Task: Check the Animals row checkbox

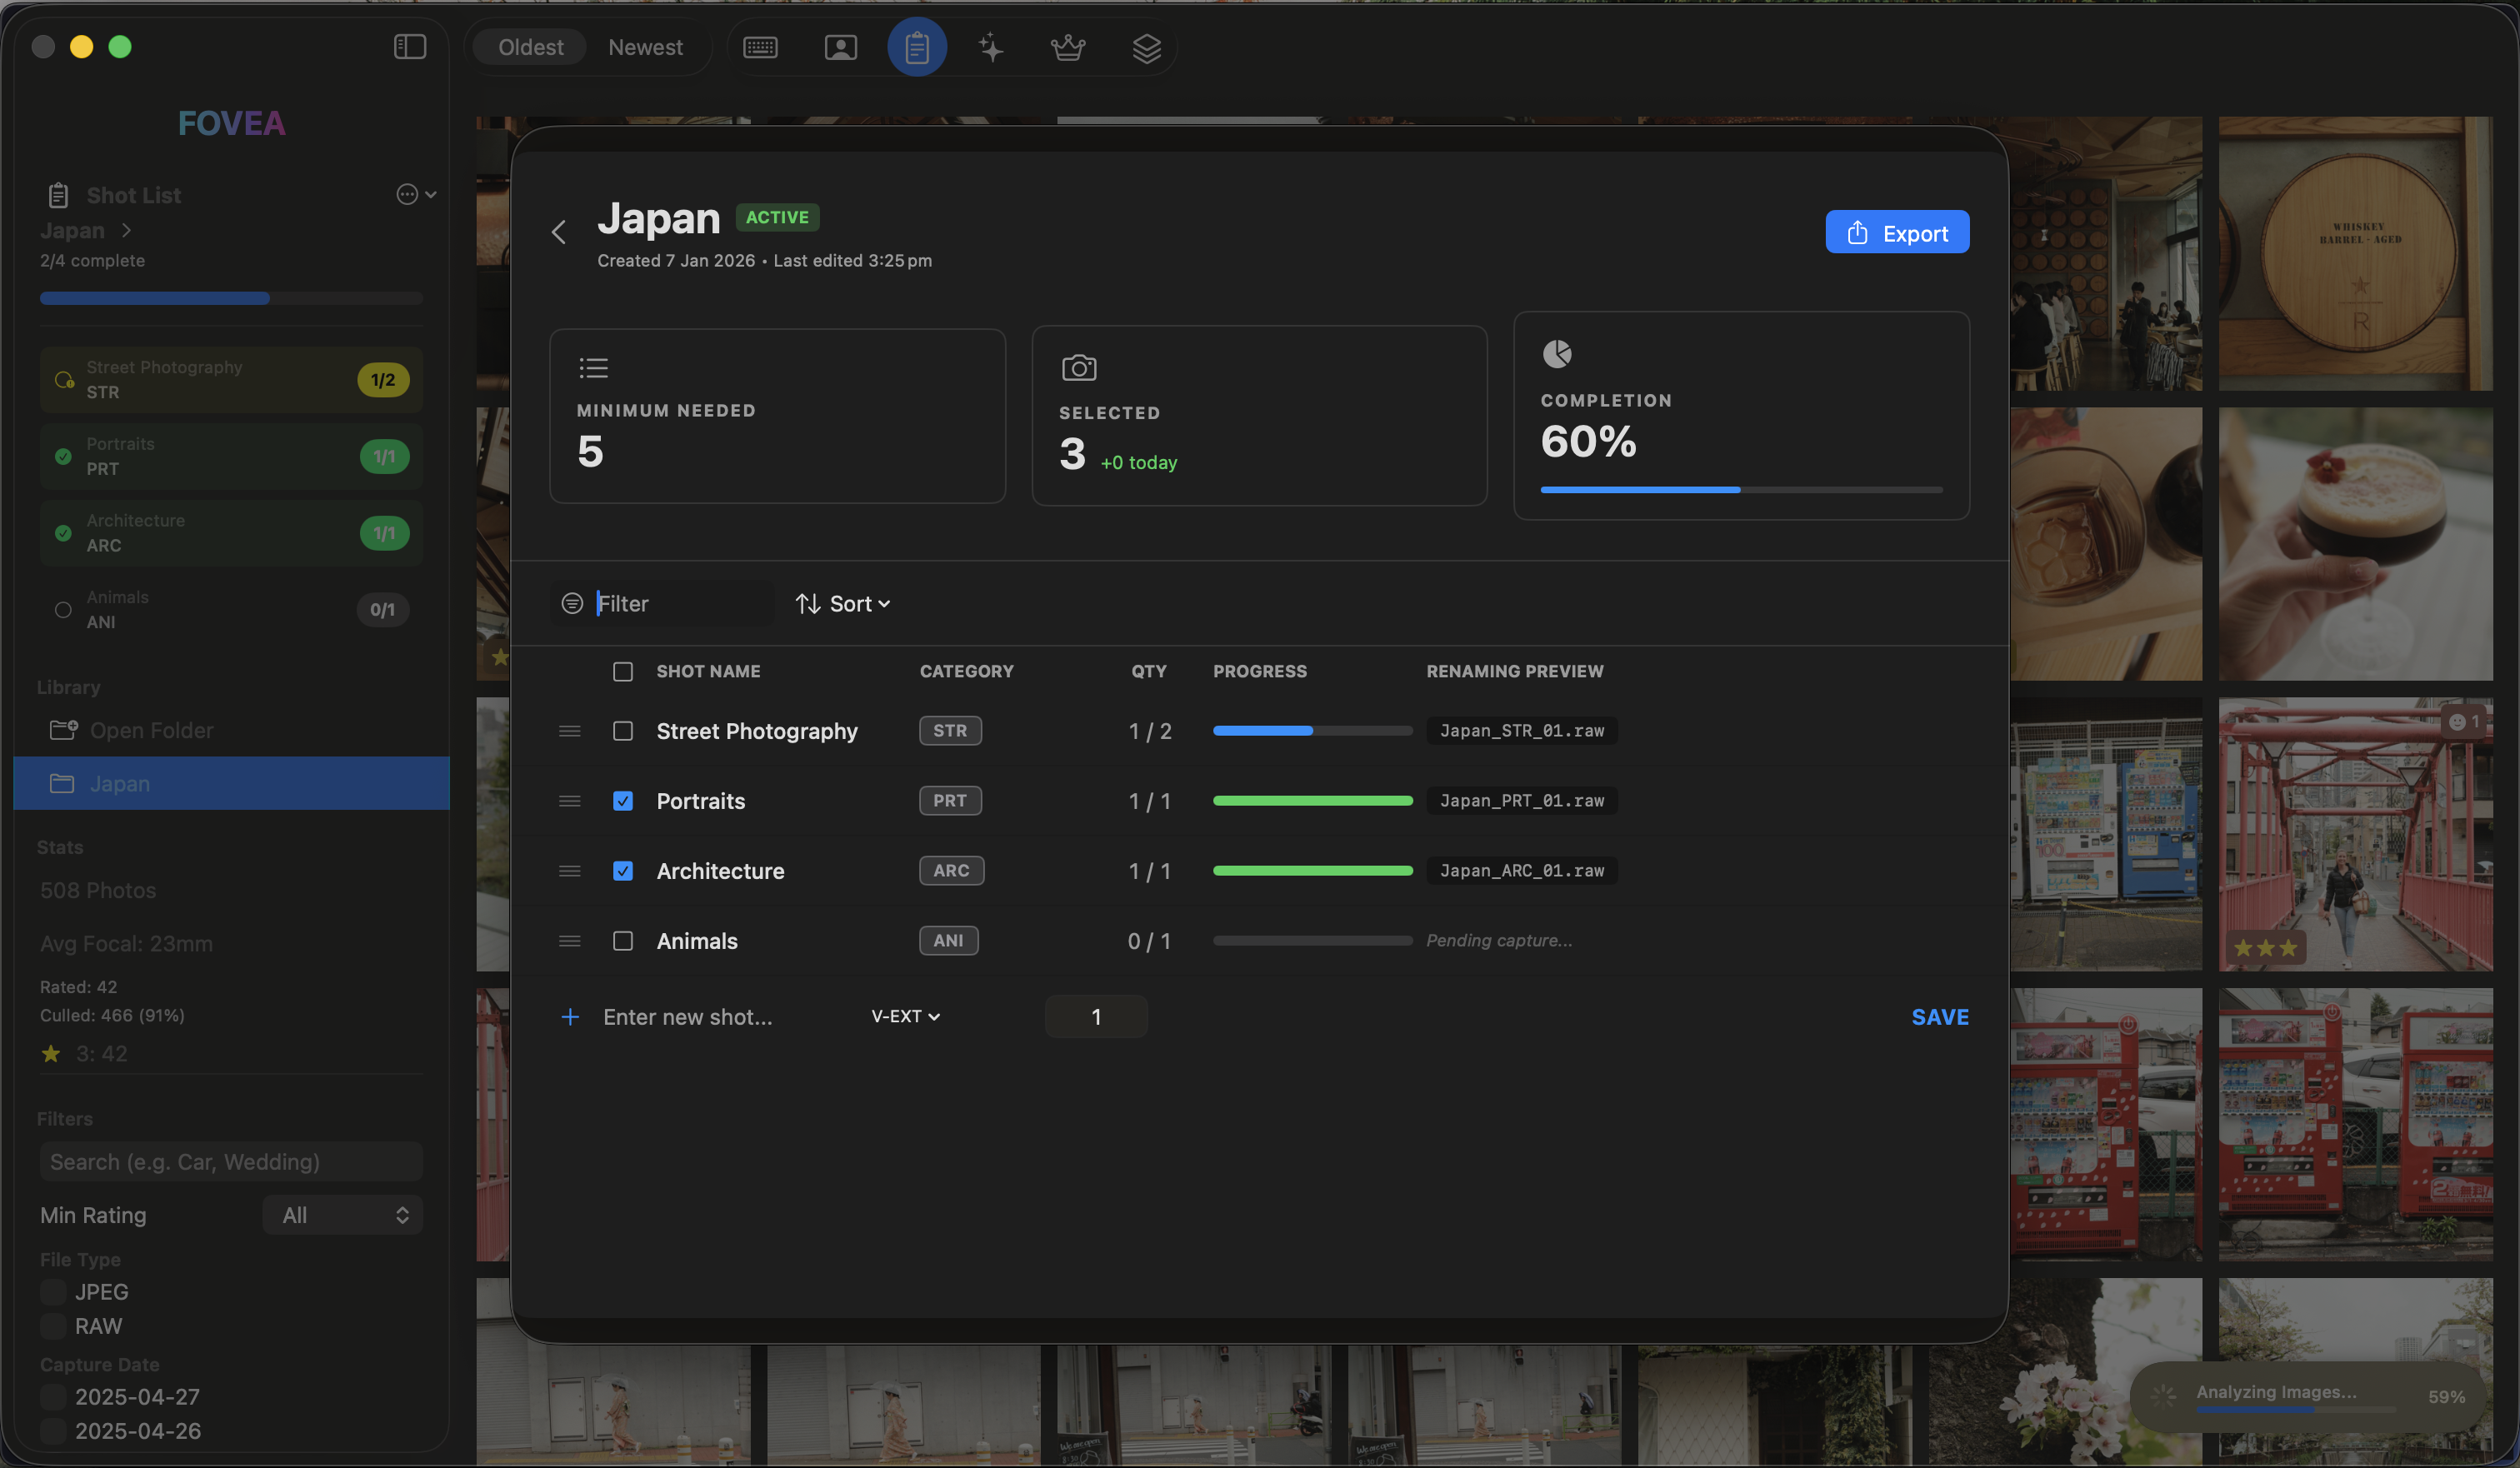Action: coord(623,940)
